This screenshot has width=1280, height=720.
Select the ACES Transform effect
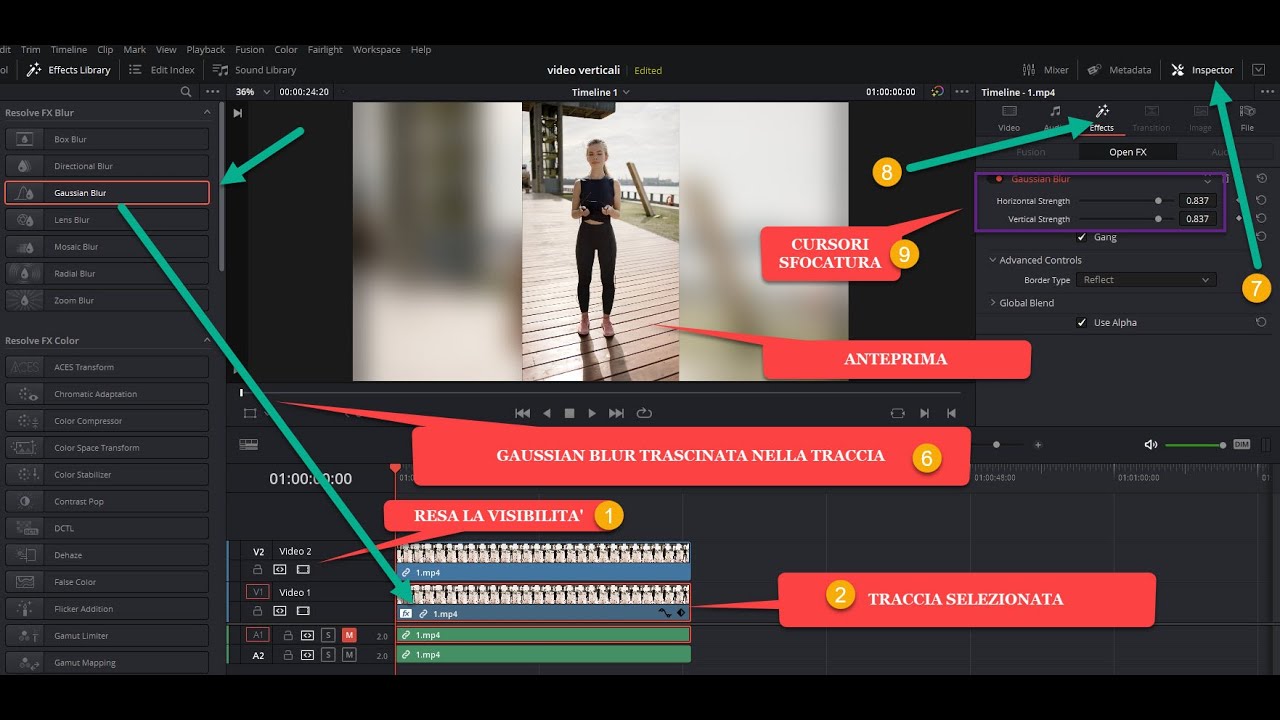coord(107,367)
